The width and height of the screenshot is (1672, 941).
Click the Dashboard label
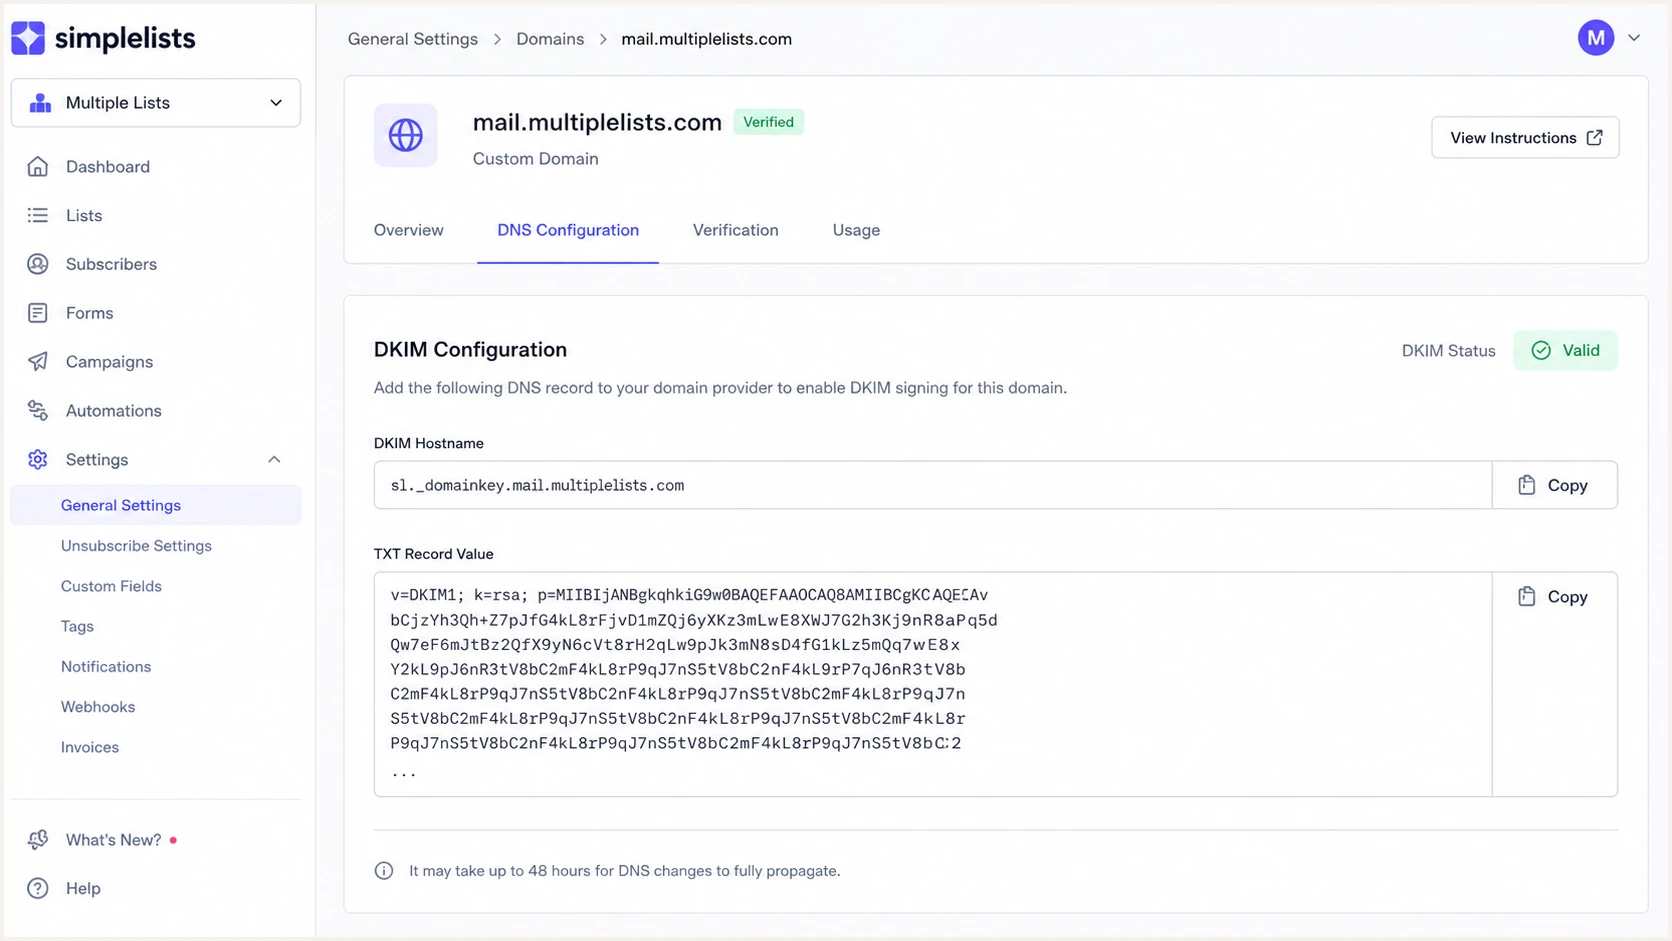pyautogui.click(x=108, y=167)
